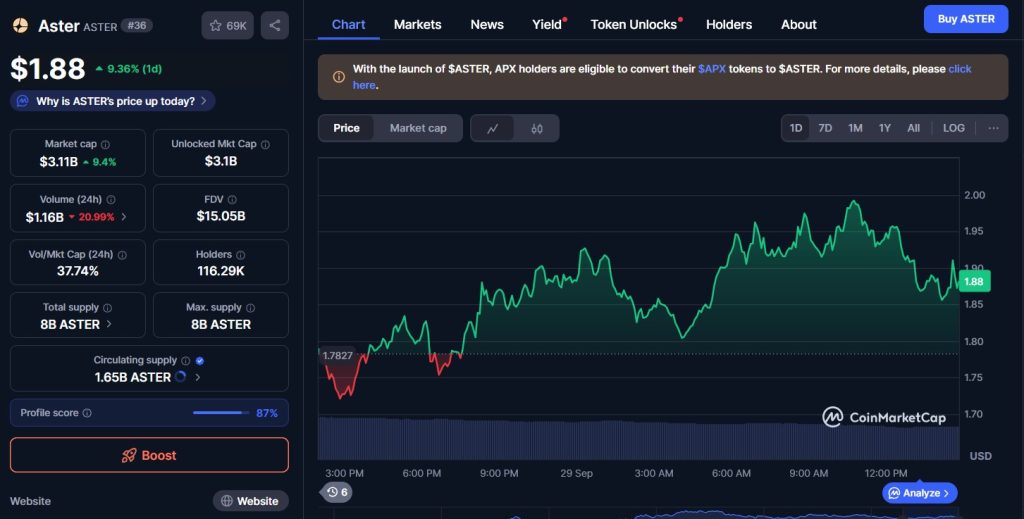
Task: Click the history events marker showing 6
Action: (337, 492)
